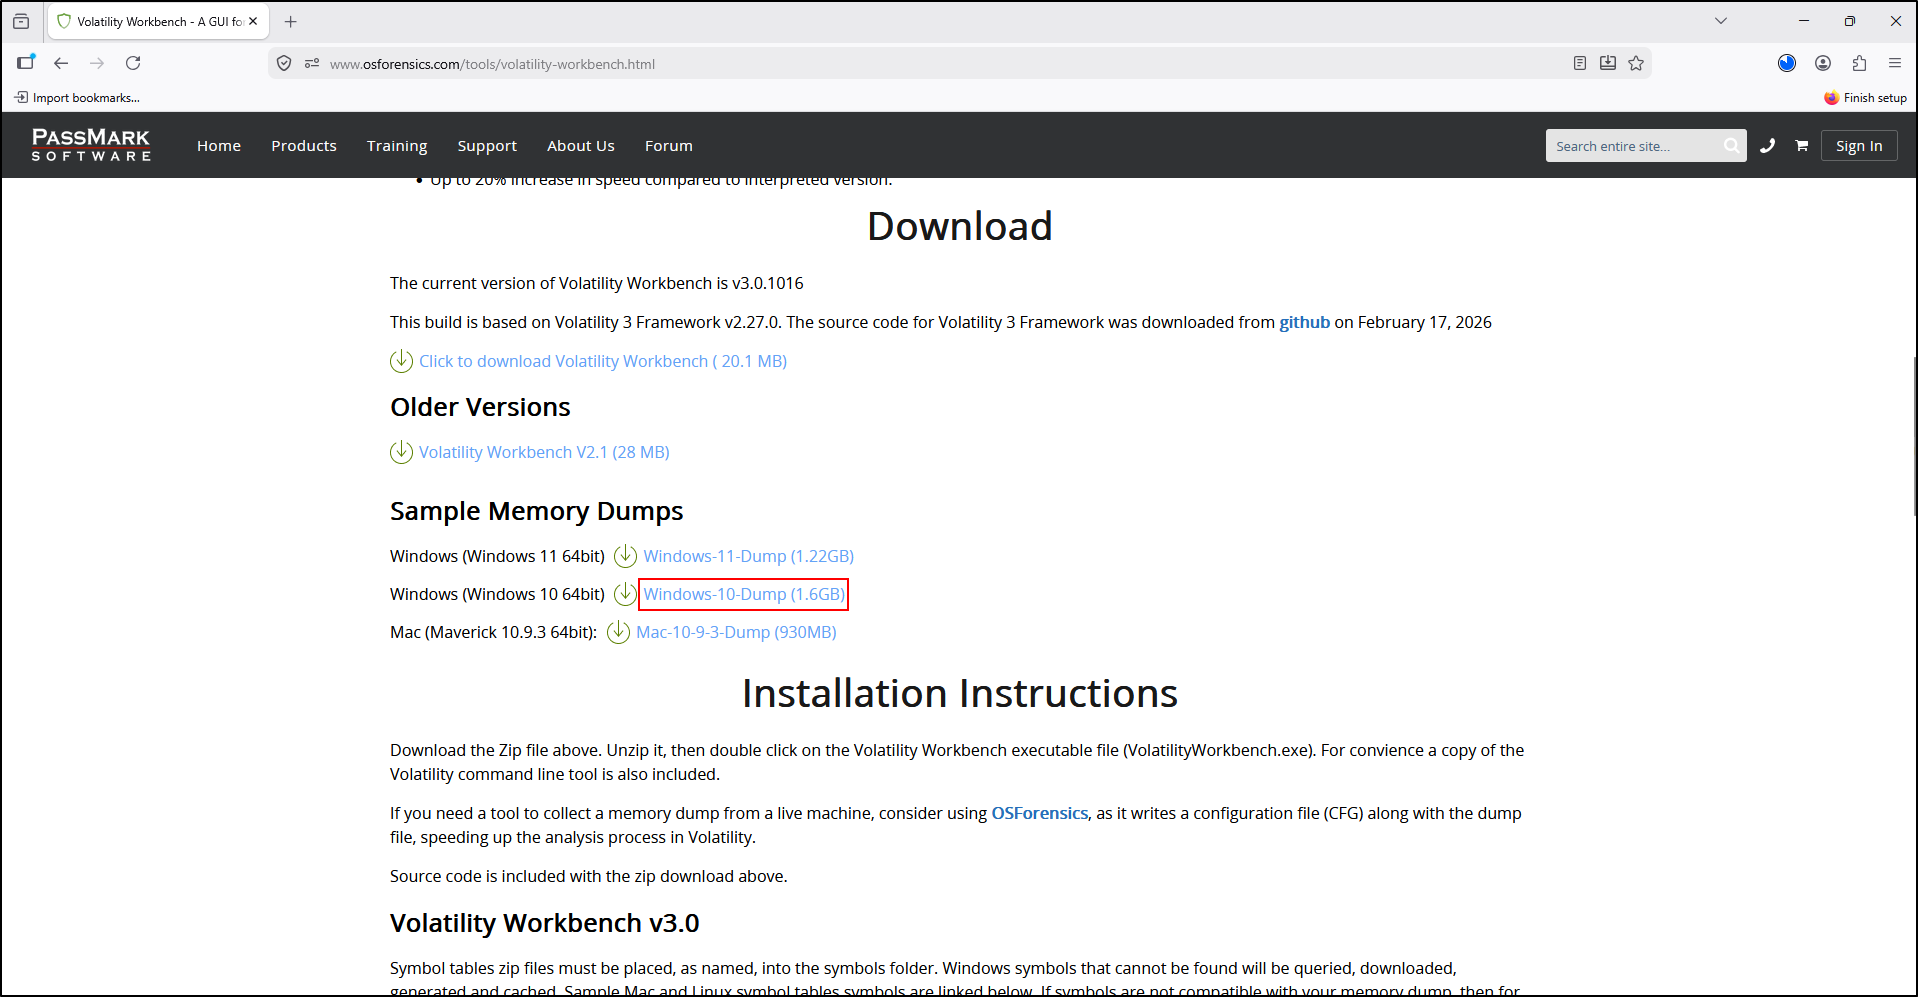Image resolution: width=1918 pixels, height=997 pixels.
Task: Open the Training menu item
Action: point(397,146)
